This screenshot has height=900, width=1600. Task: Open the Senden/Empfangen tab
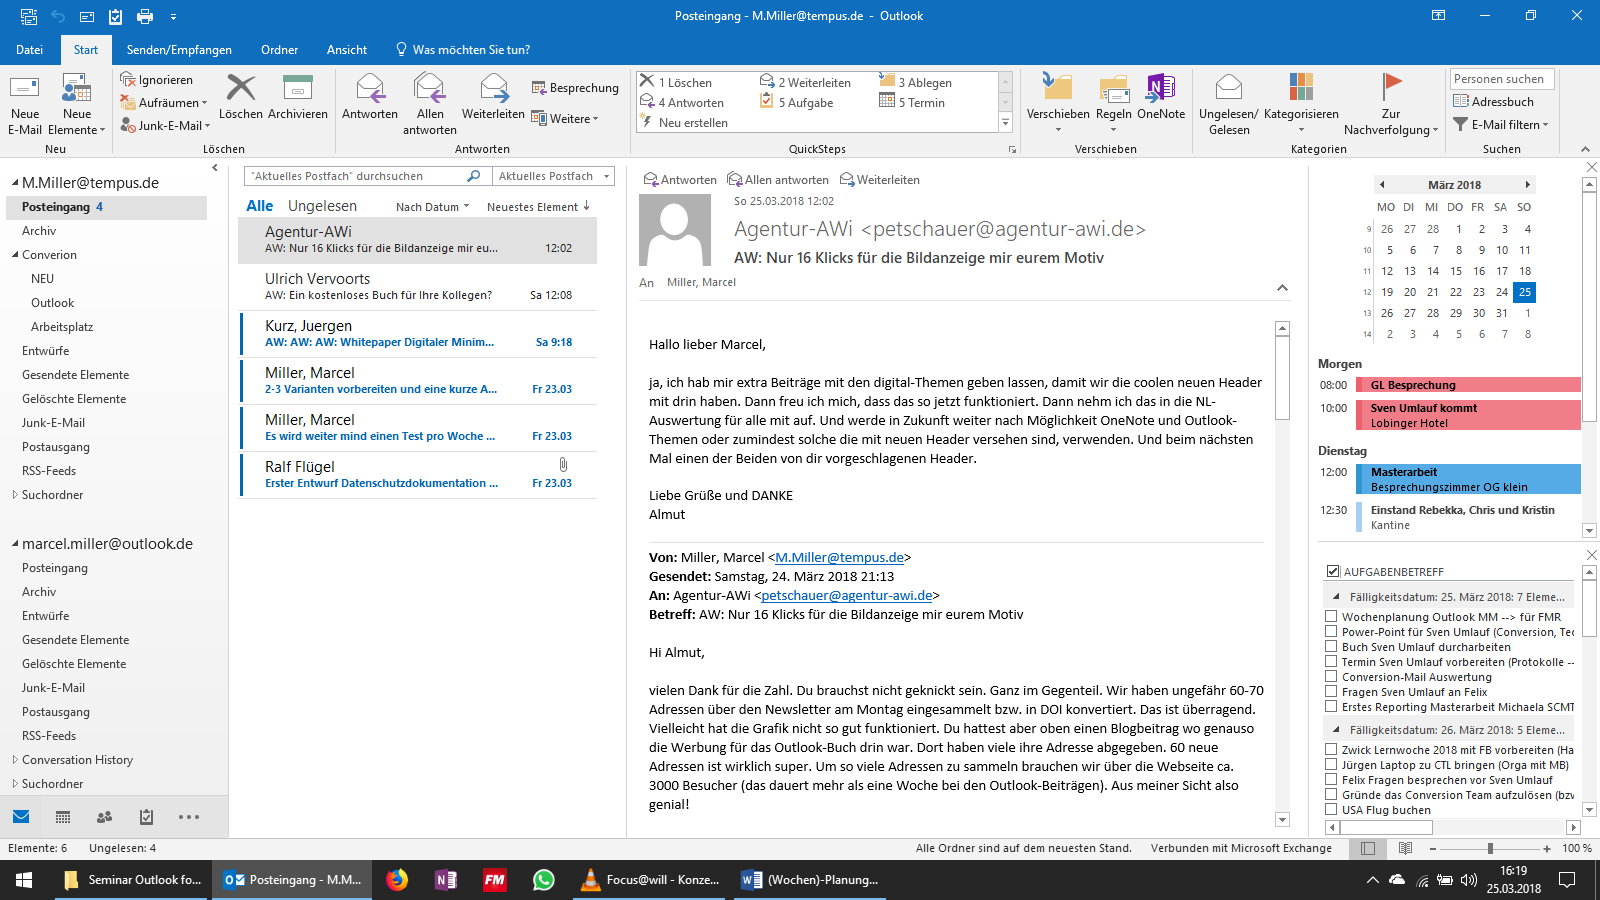click(x=179, y=50)
